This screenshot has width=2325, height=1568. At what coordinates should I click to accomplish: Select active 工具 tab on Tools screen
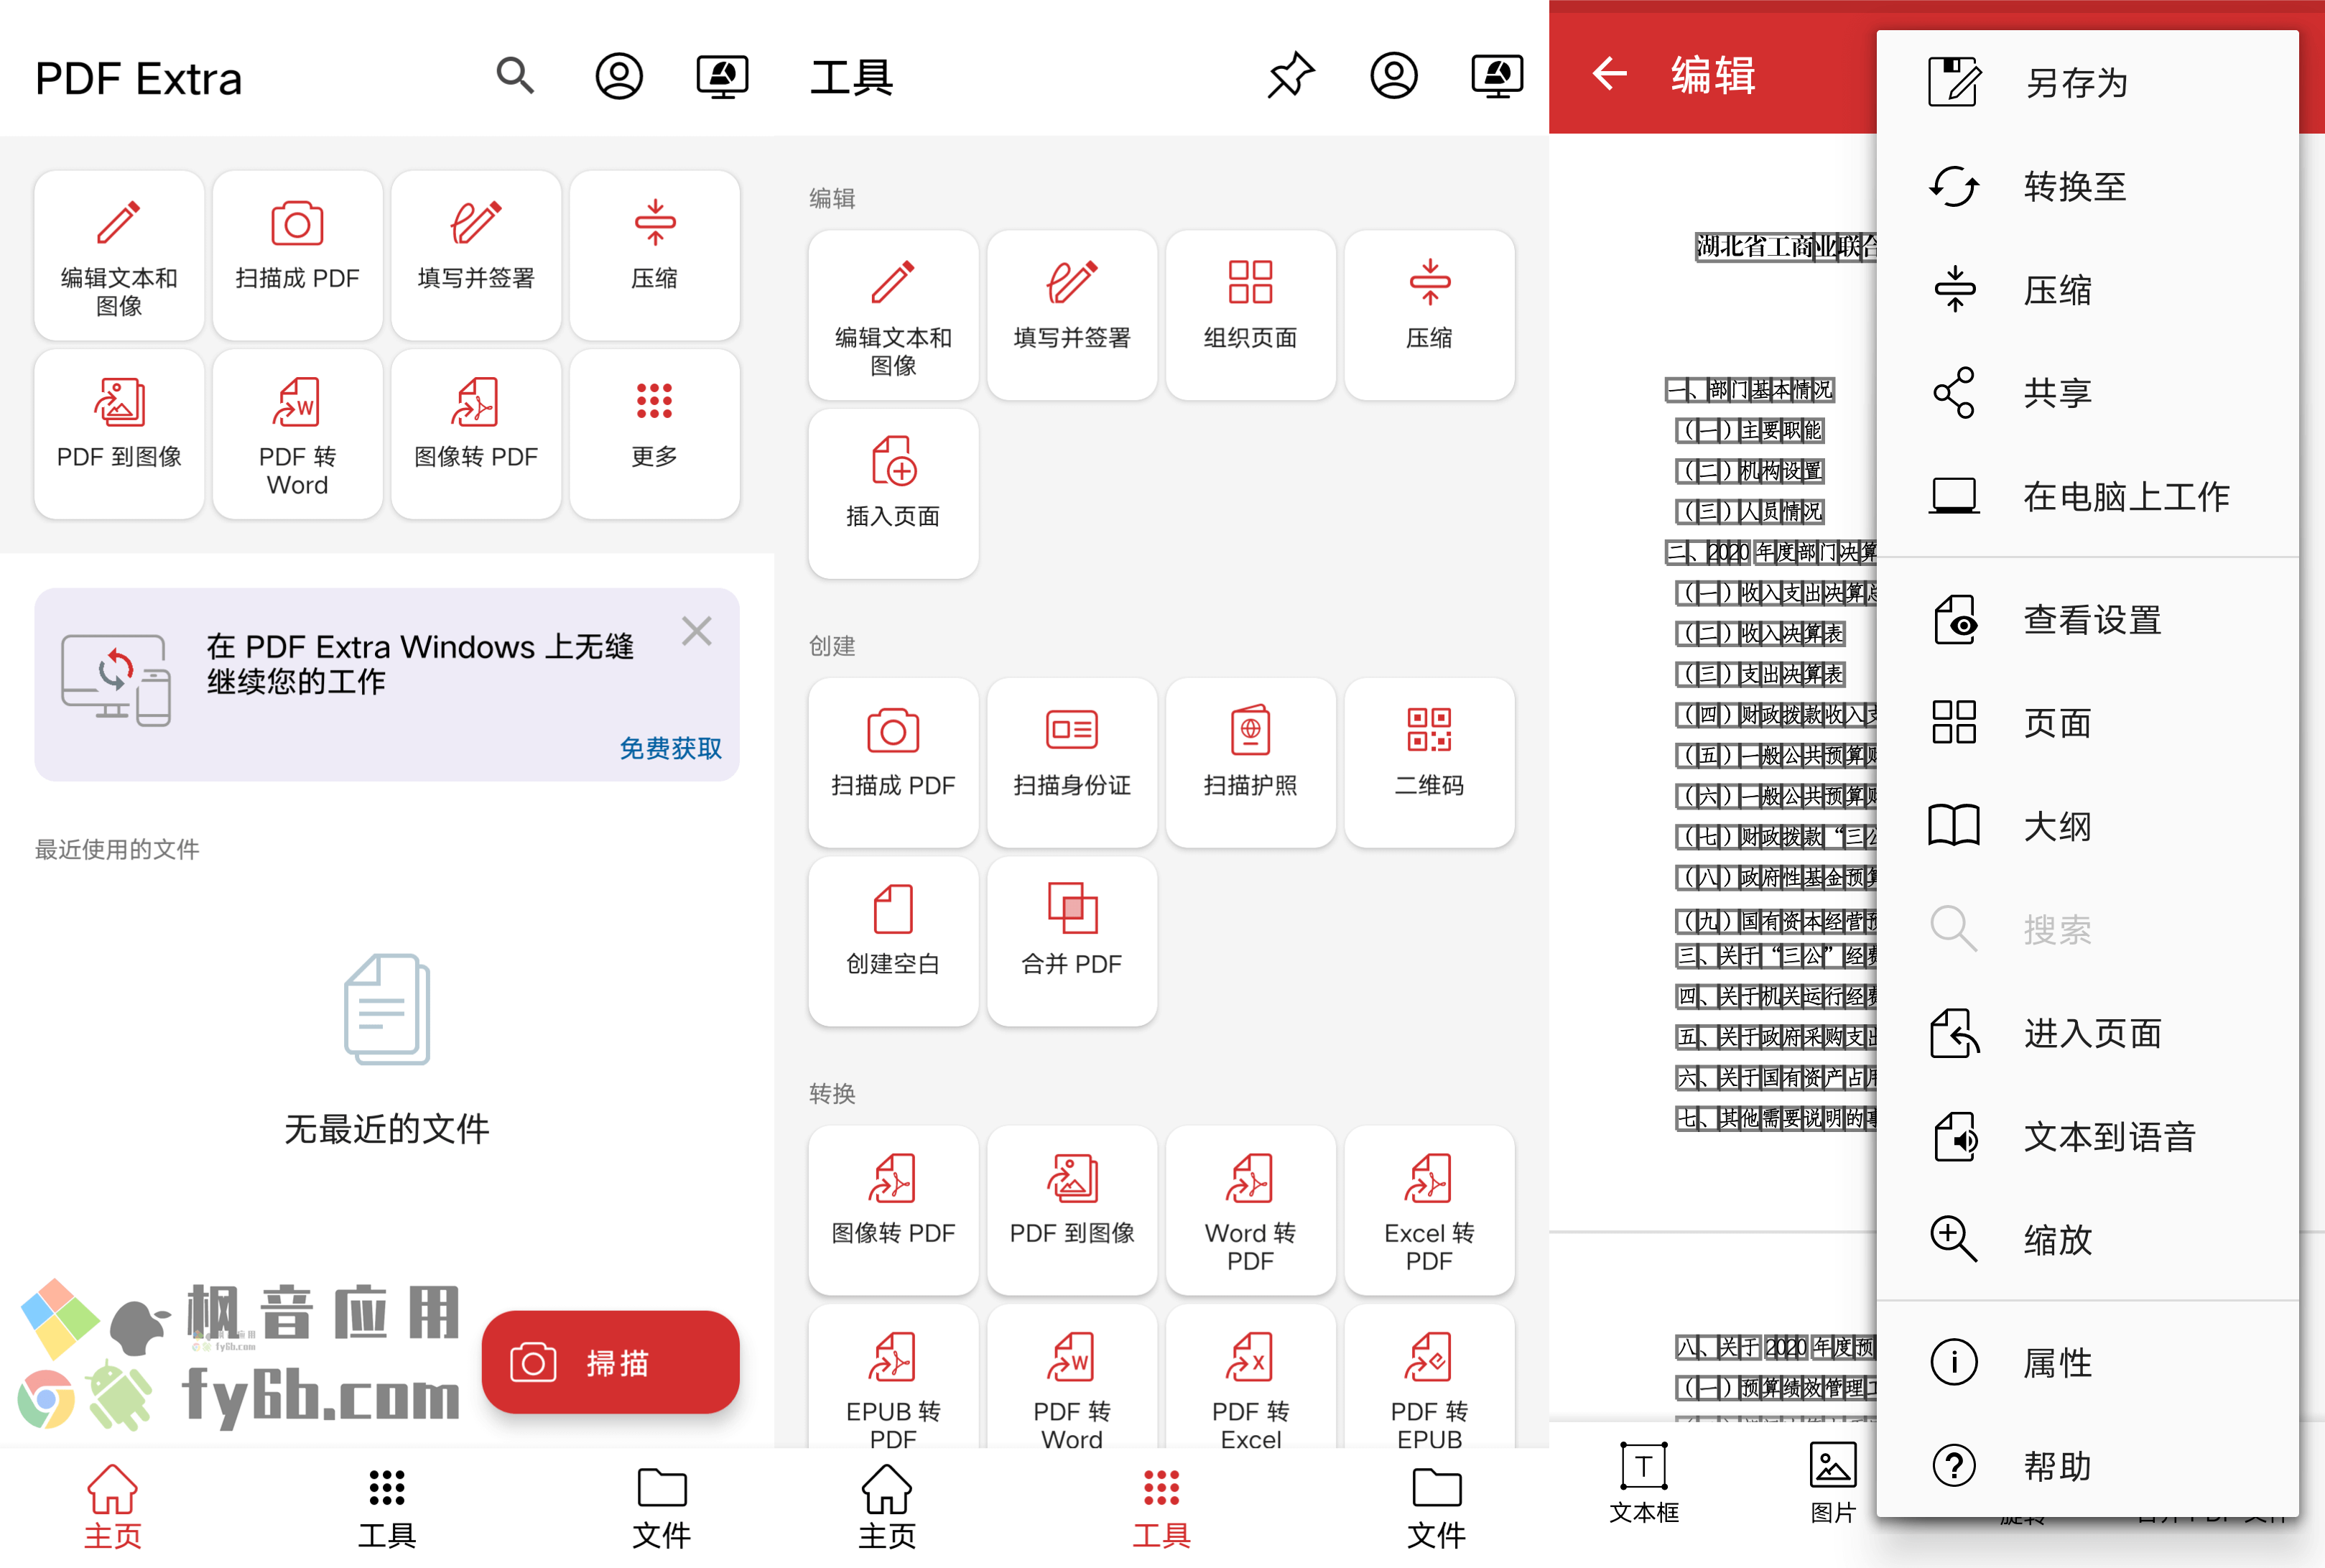click(x=1162, y=1506)
